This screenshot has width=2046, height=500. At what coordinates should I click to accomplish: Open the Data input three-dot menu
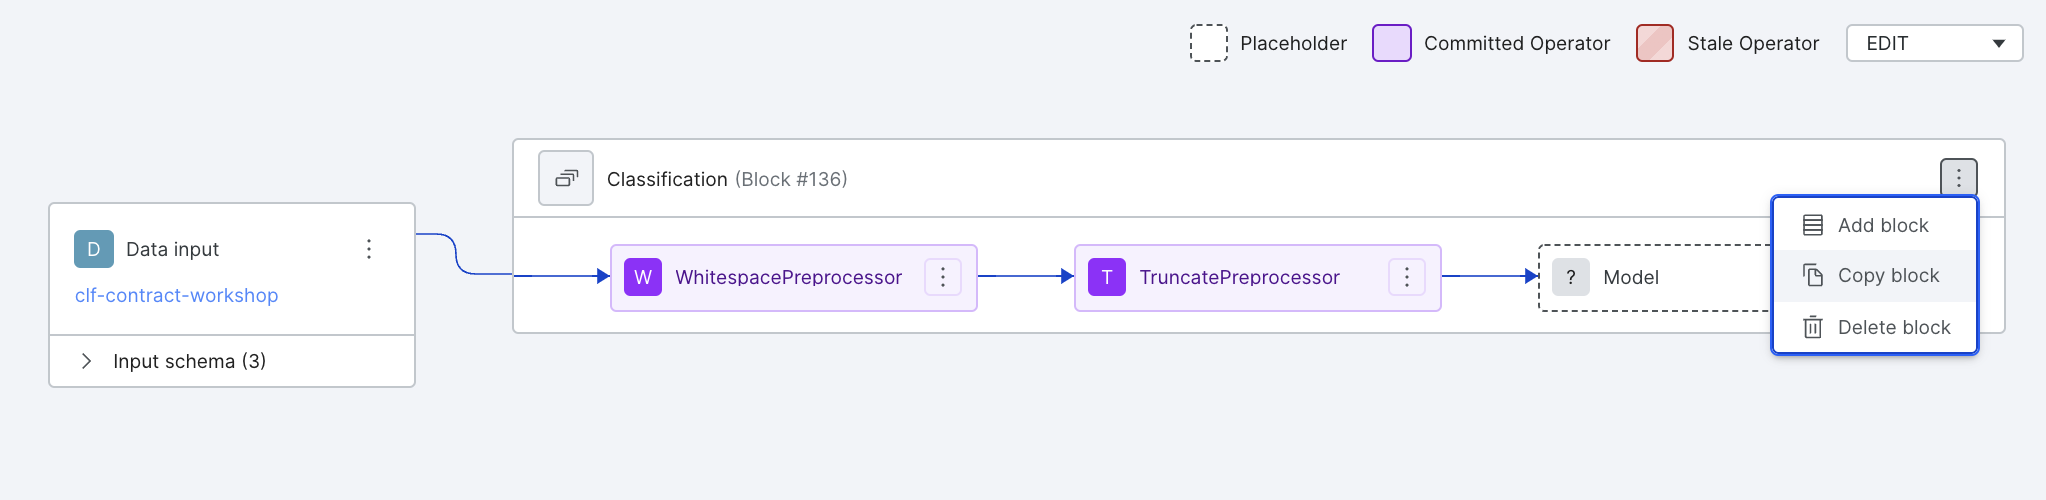369,249
